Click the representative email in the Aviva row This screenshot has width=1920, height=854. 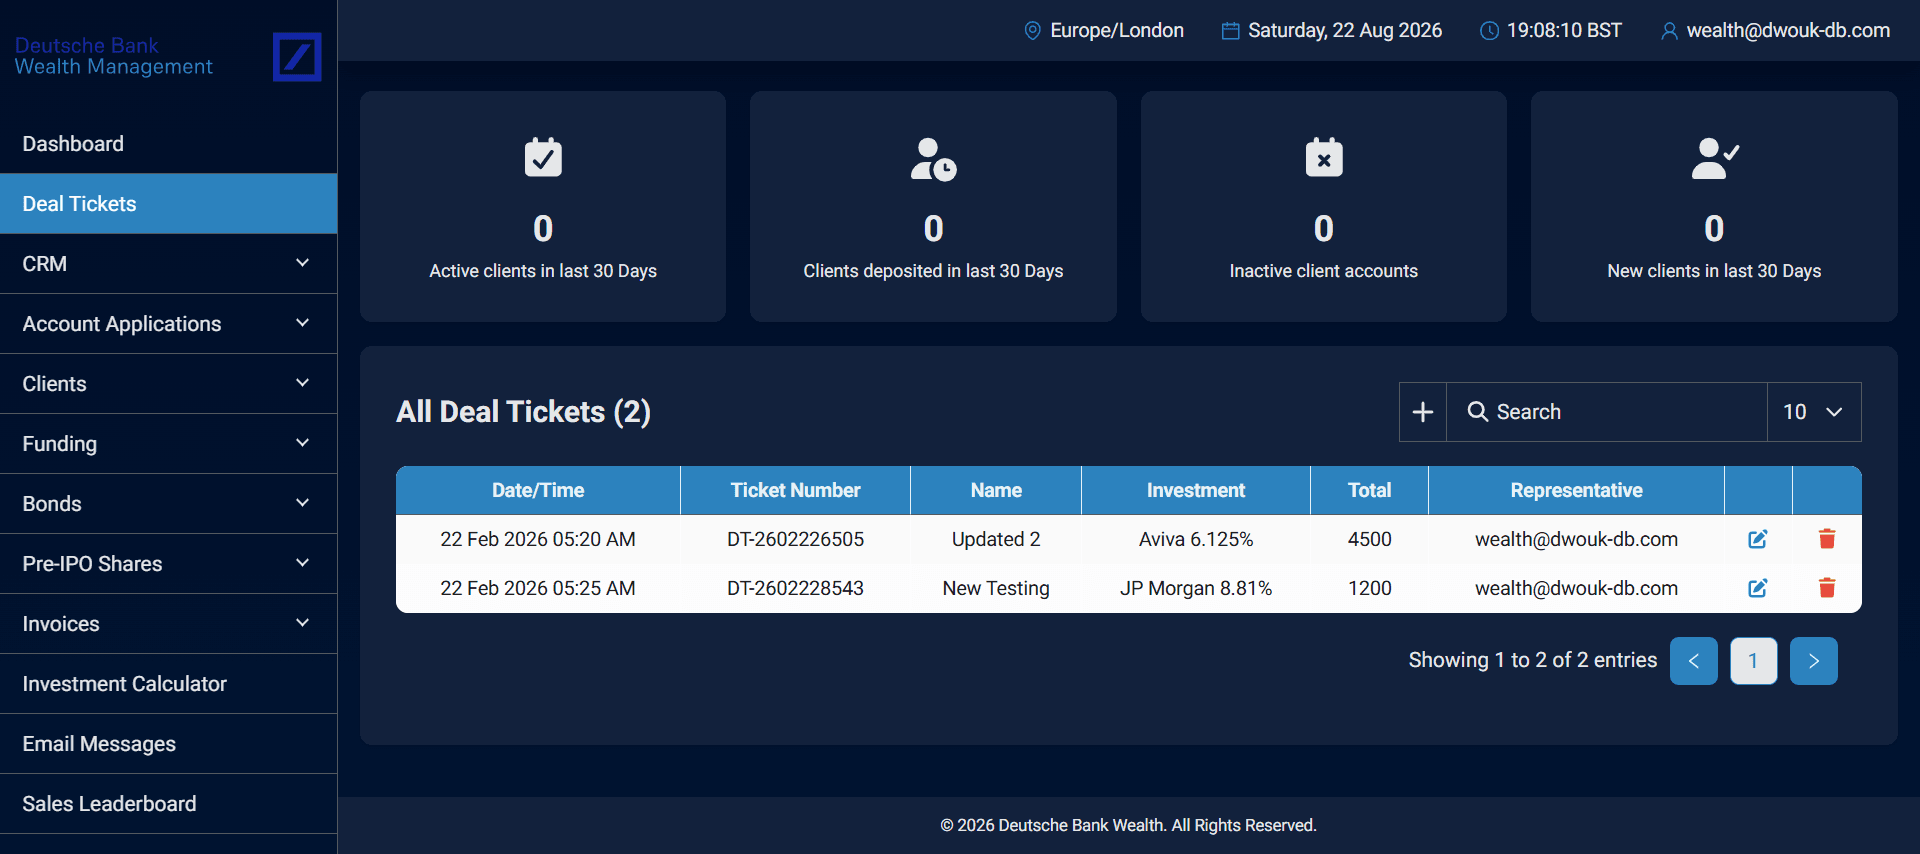click(x=1576, y=539)
